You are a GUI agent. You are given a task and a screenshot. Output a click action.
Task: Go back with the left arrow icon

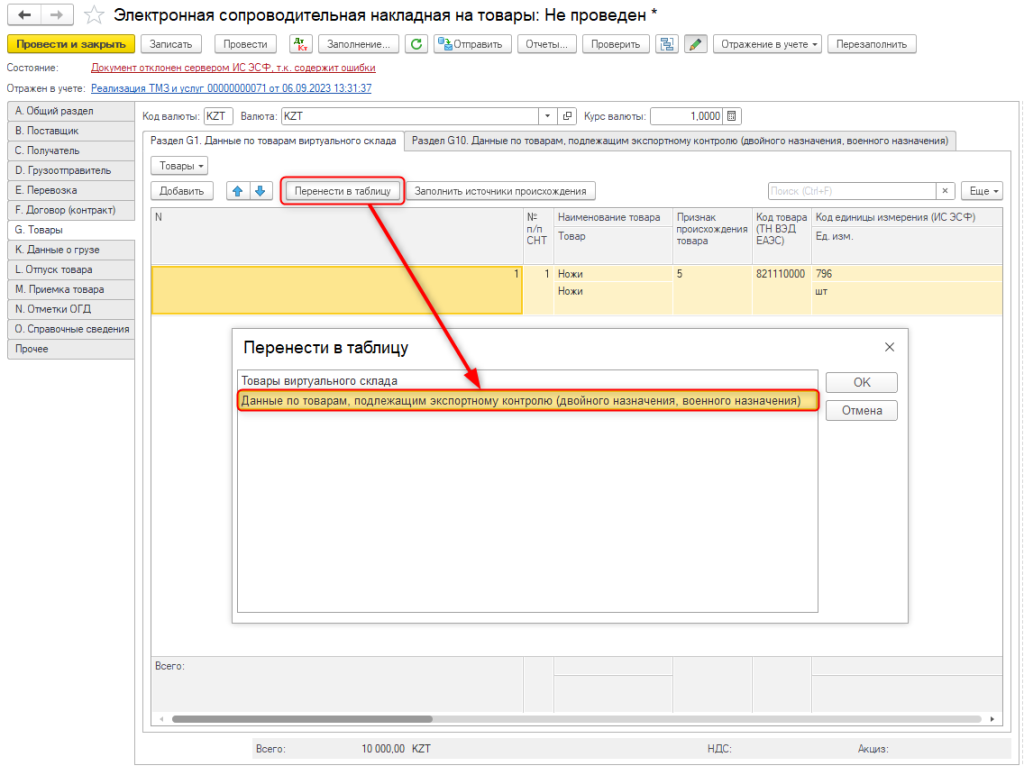(x=24, y=14)
